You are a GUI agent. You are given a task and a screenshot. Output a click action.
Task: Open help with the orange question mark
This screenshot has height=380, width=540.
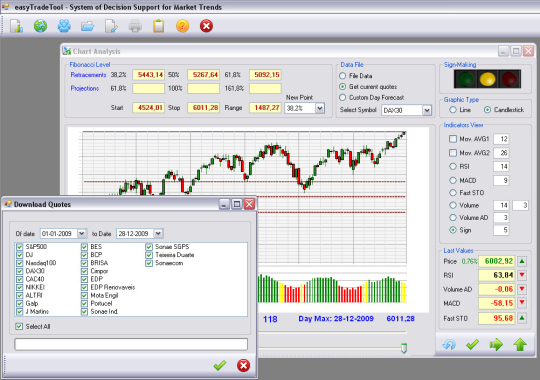tap(183, 26)
